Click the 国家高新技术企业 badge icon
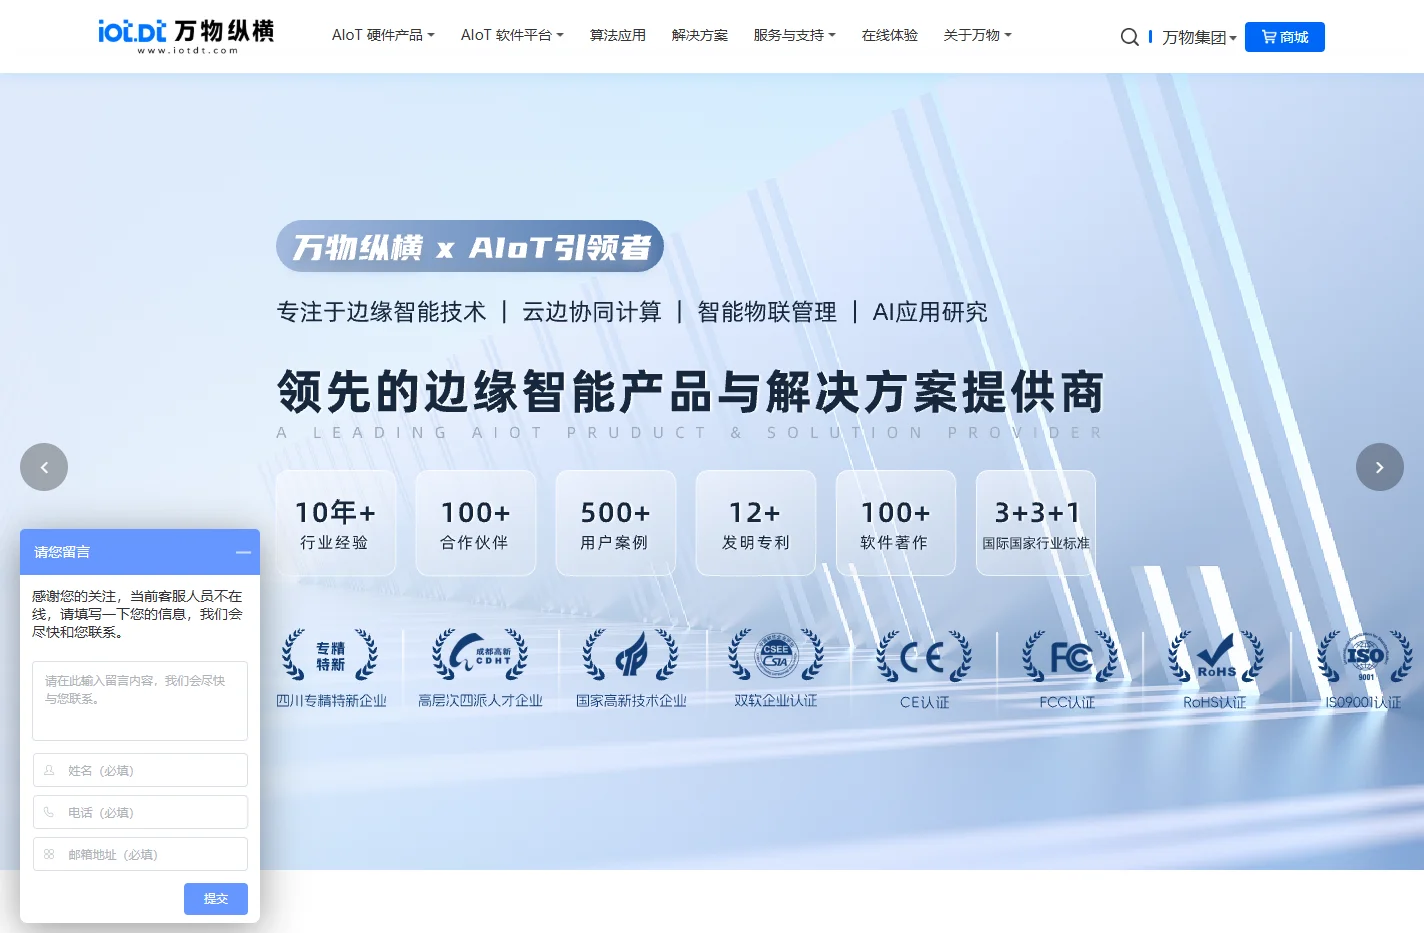The image size is (1424, 933). tap(631, 656)
